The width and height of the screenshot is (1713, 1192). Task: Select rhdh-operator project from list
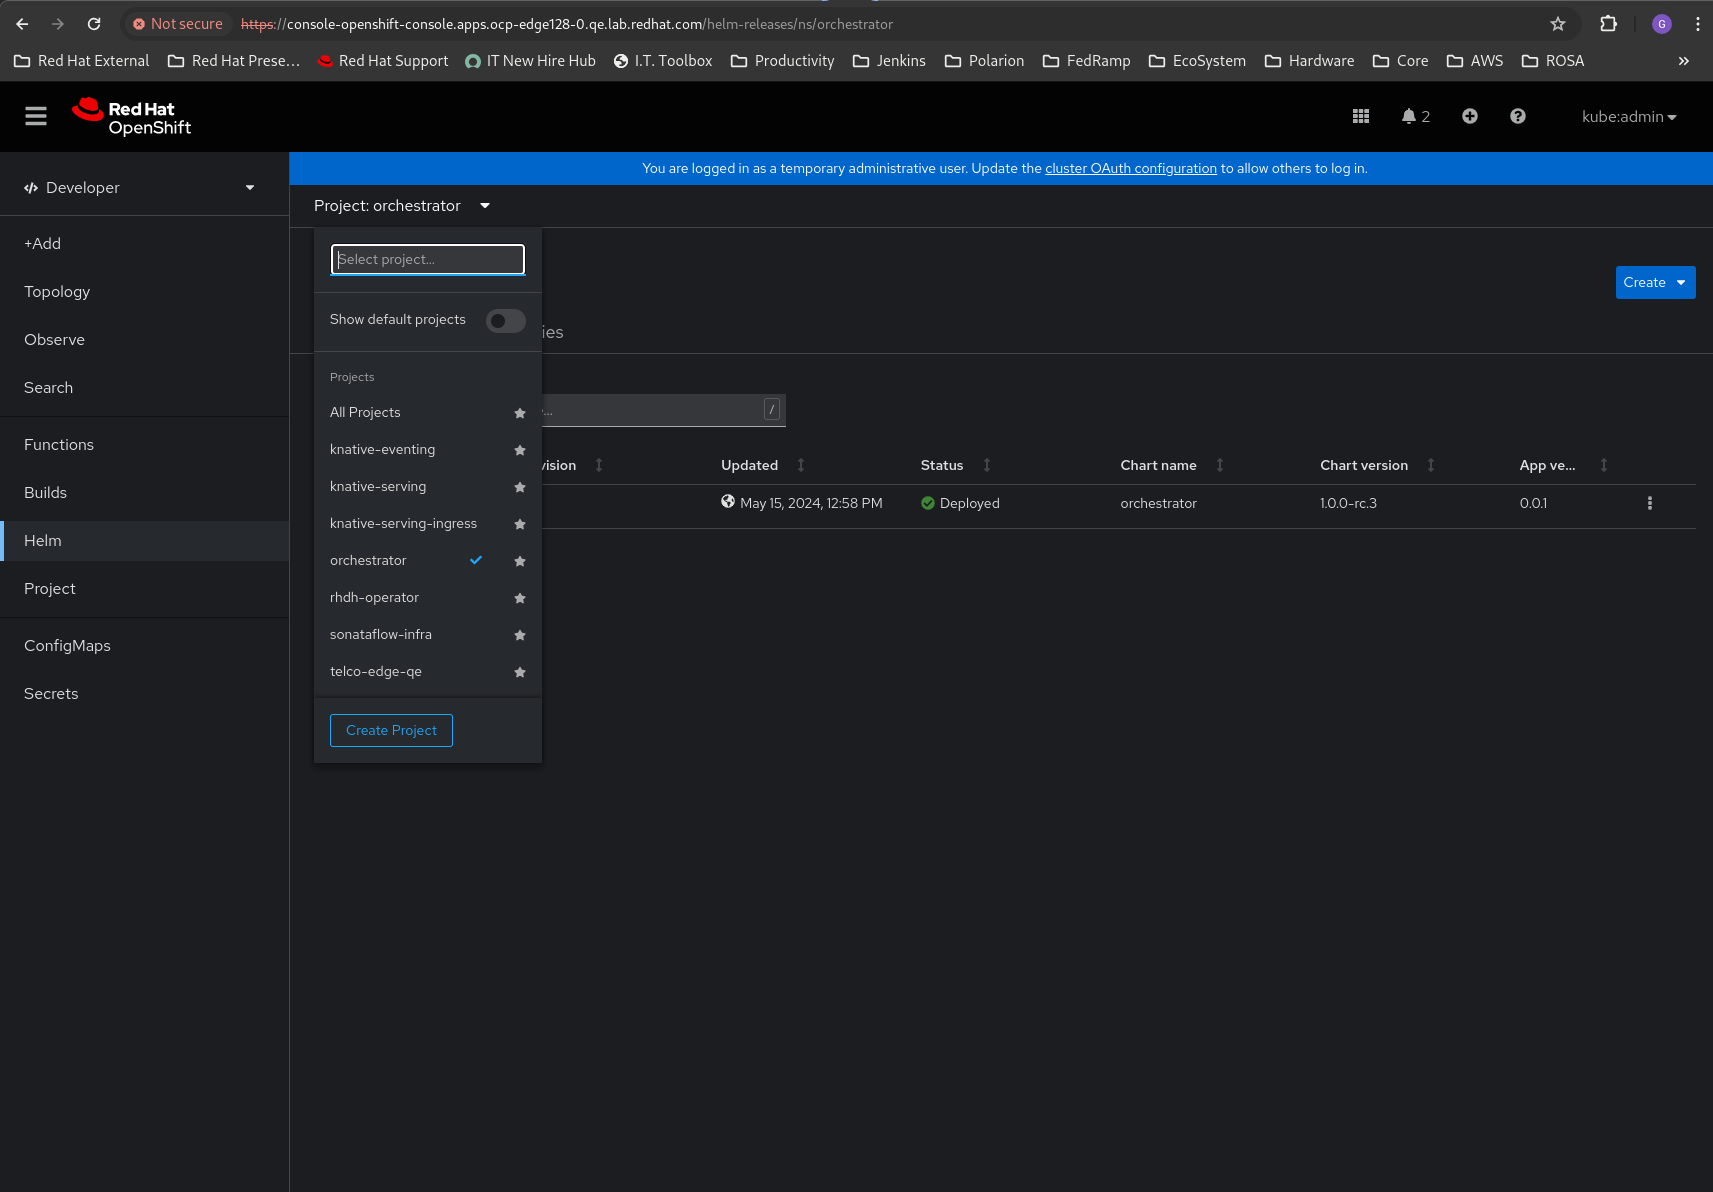(374, 598)
